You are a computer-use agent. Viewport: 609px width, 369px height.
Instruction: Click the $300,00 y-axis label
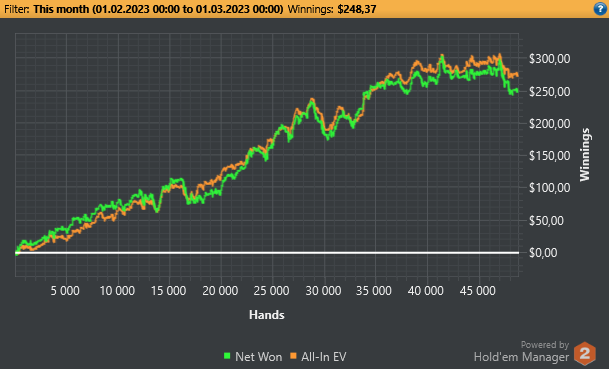[x=550, y=59]
